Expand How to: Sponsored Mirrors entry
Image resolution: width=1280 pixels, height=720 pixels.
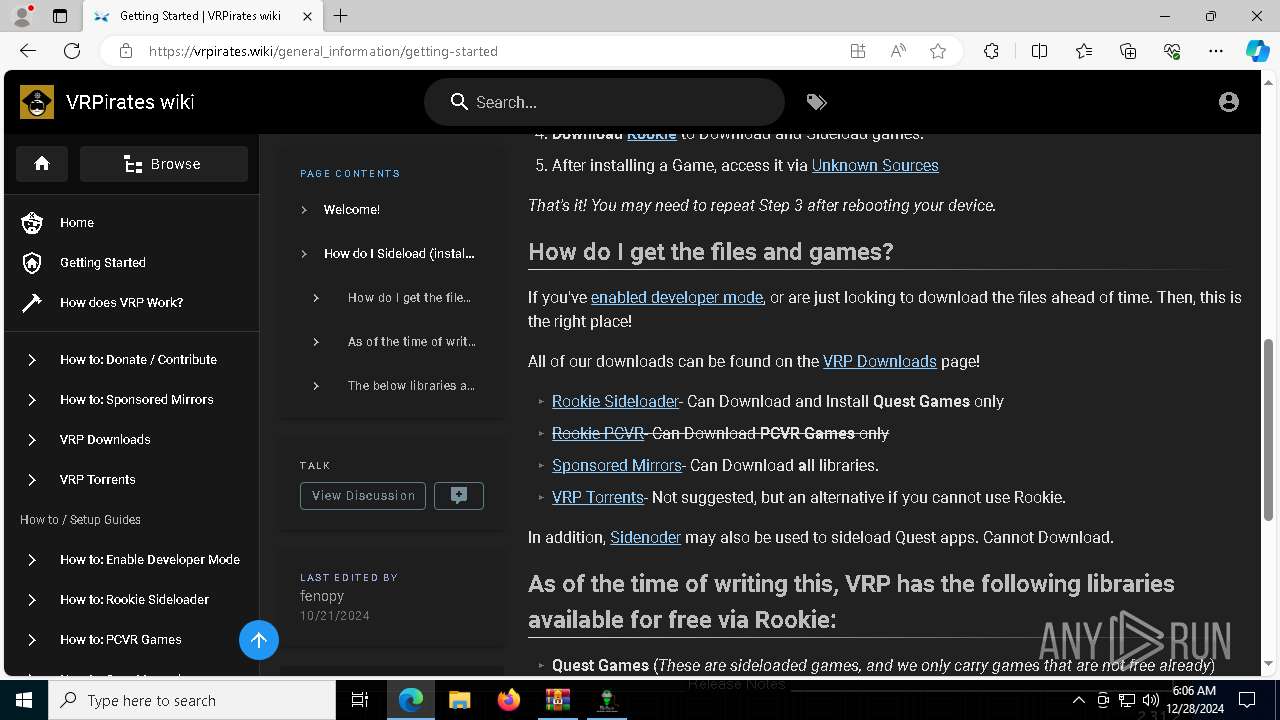coord(130,399)
